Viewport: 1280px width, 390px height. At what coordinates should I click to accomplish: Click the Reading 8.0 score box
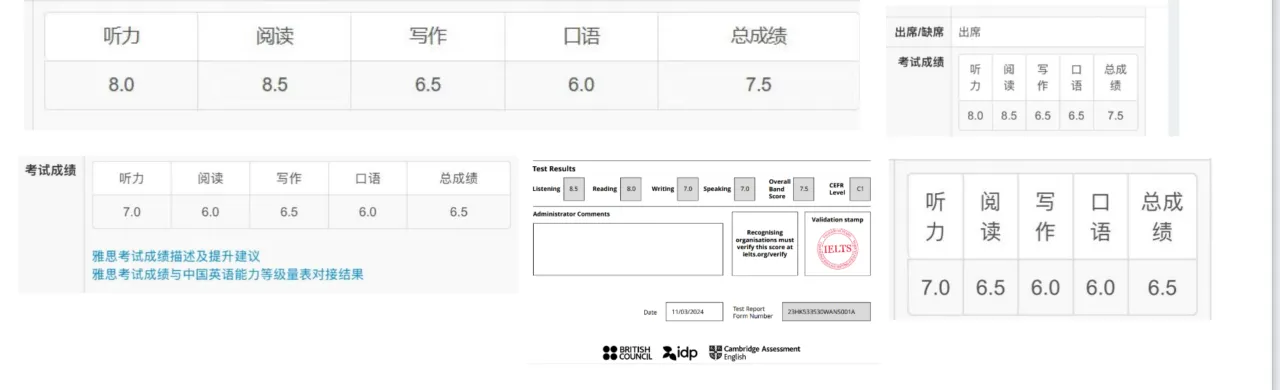click(631, 188)
